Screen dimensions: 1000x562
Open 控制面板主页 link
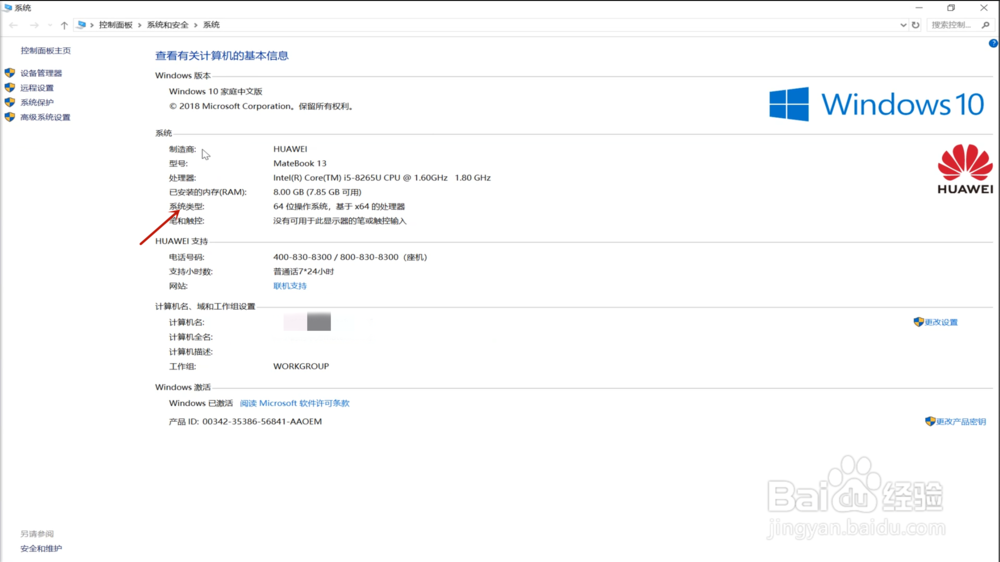click(x=45, y=50)
